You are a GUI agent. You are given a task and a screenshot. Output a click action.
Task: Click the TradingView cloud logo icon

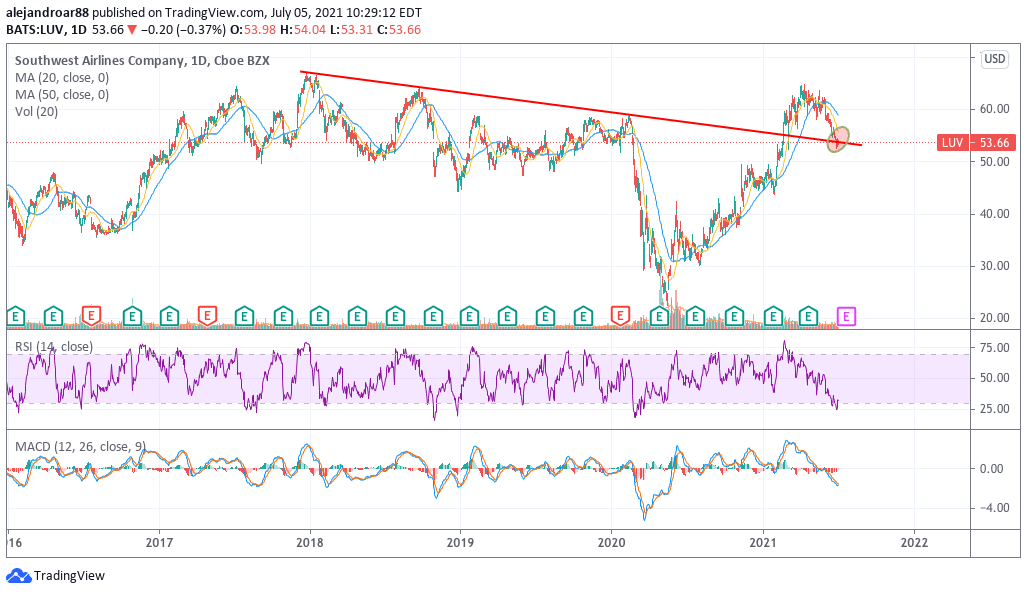click(18, 576)
